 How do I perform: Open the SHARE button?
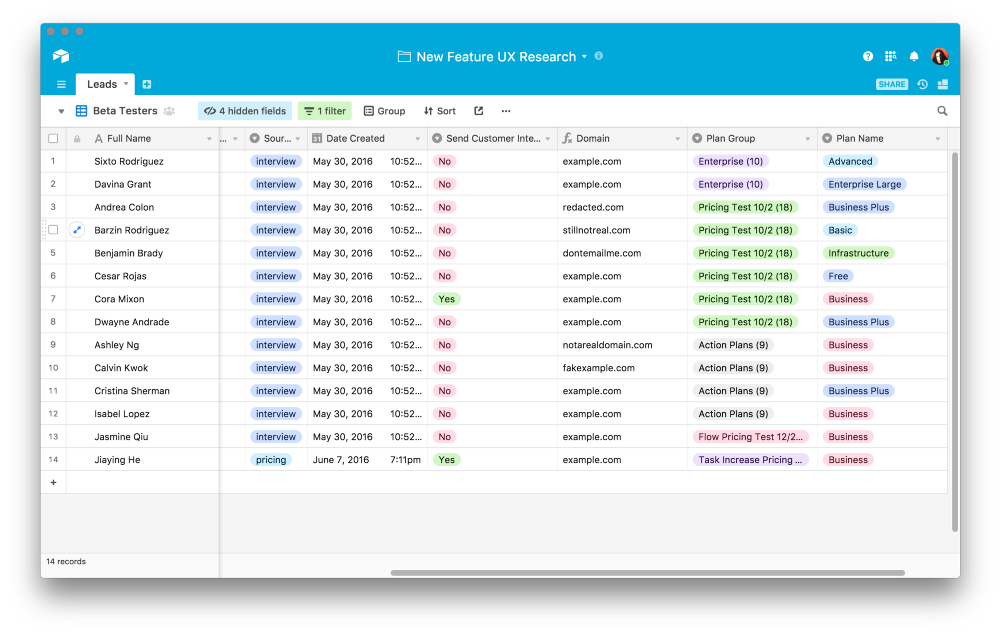coord(891,84)
